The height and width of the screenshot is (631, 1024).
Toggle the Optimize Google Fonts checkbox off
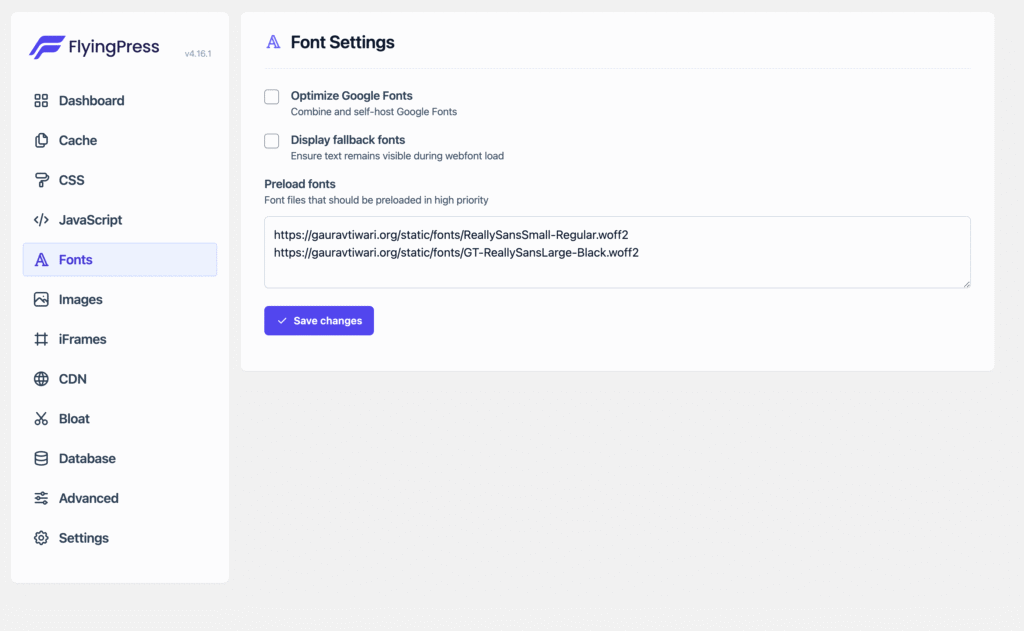tap(271, 96)
